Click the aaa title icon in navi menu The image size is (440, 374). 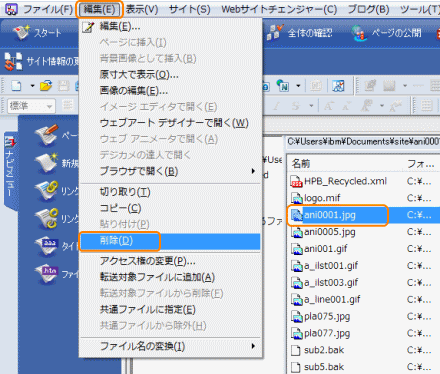(x=47, y=246)
